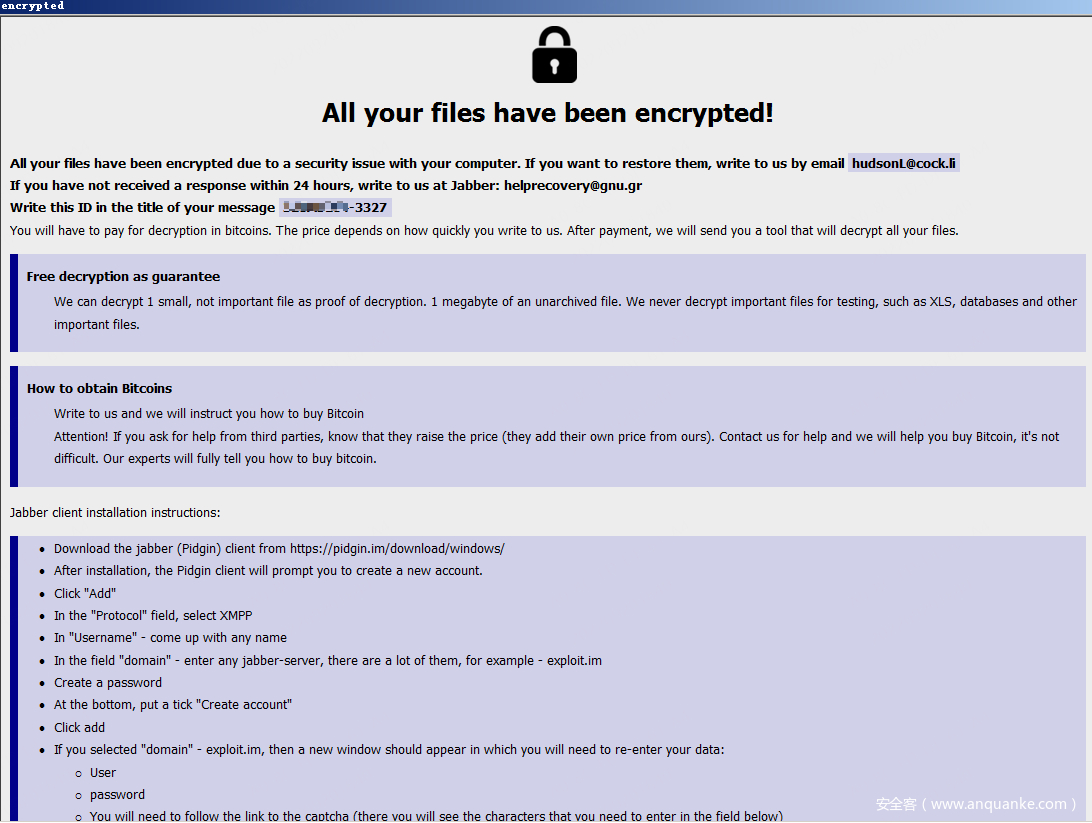The image size is (1092, 823).
Task: Click the "Write to us and we will instruct" line
Action: (x=209, y=414)
